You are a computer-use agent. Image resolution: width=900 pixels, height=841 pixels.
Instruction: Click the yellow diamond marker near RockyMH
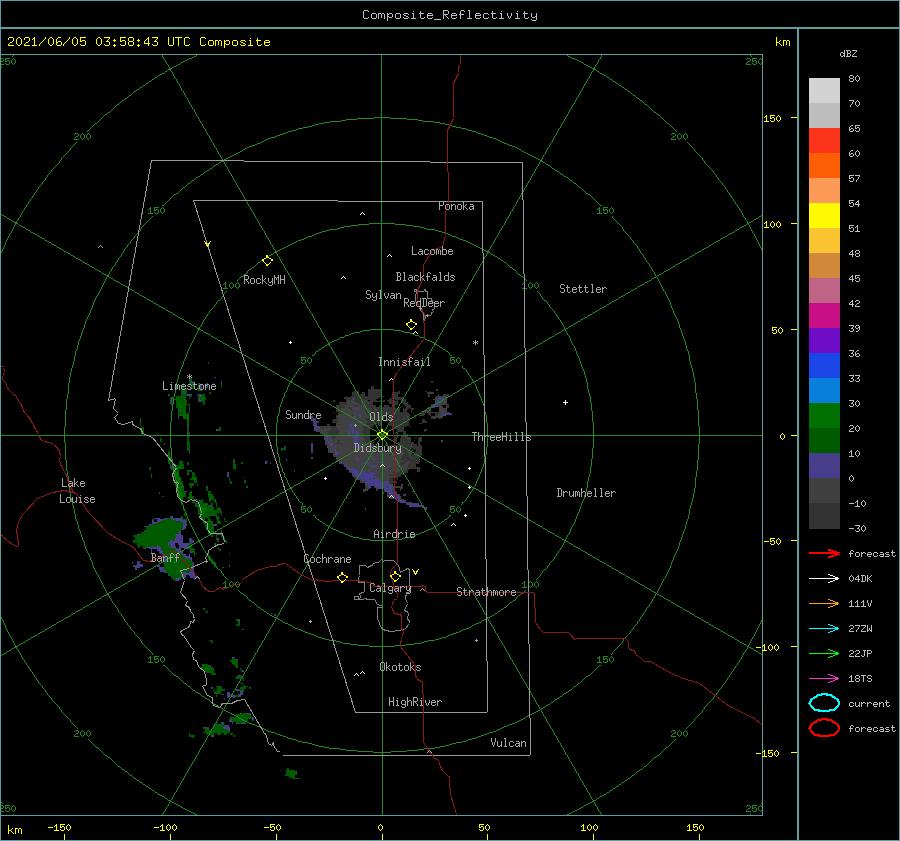pos(267,261)
